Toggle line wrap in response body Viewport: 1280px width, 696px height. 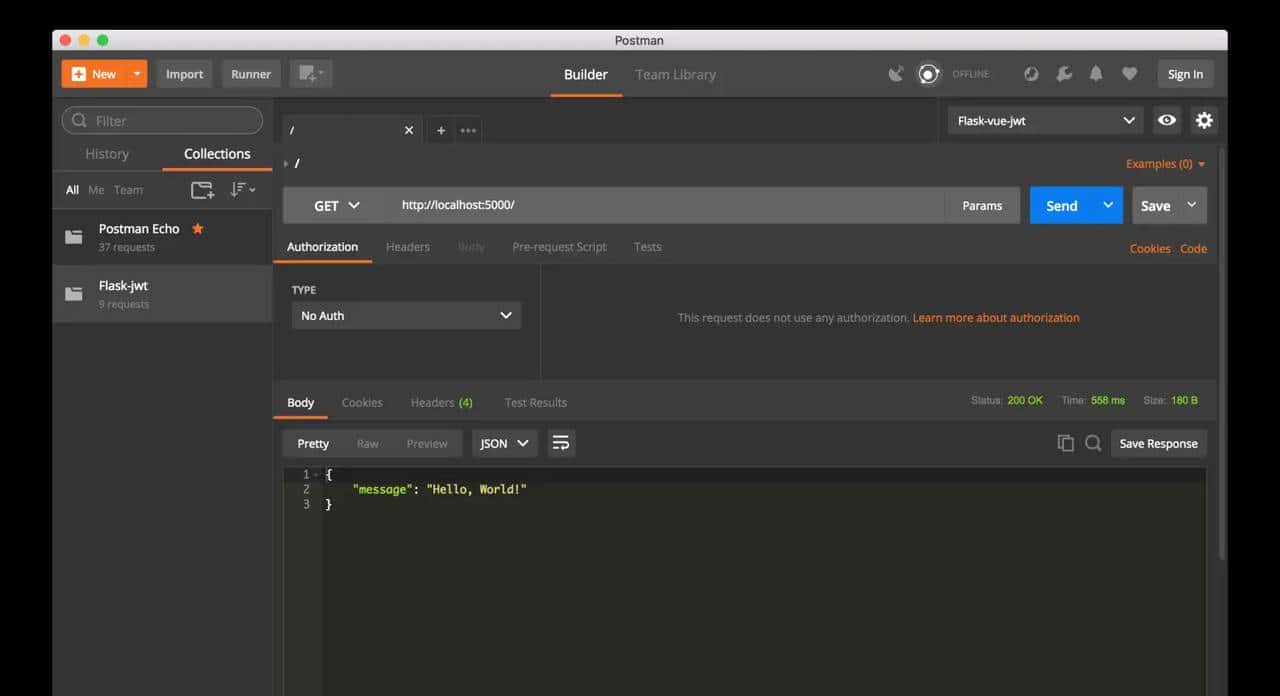(x=561, y=443)
